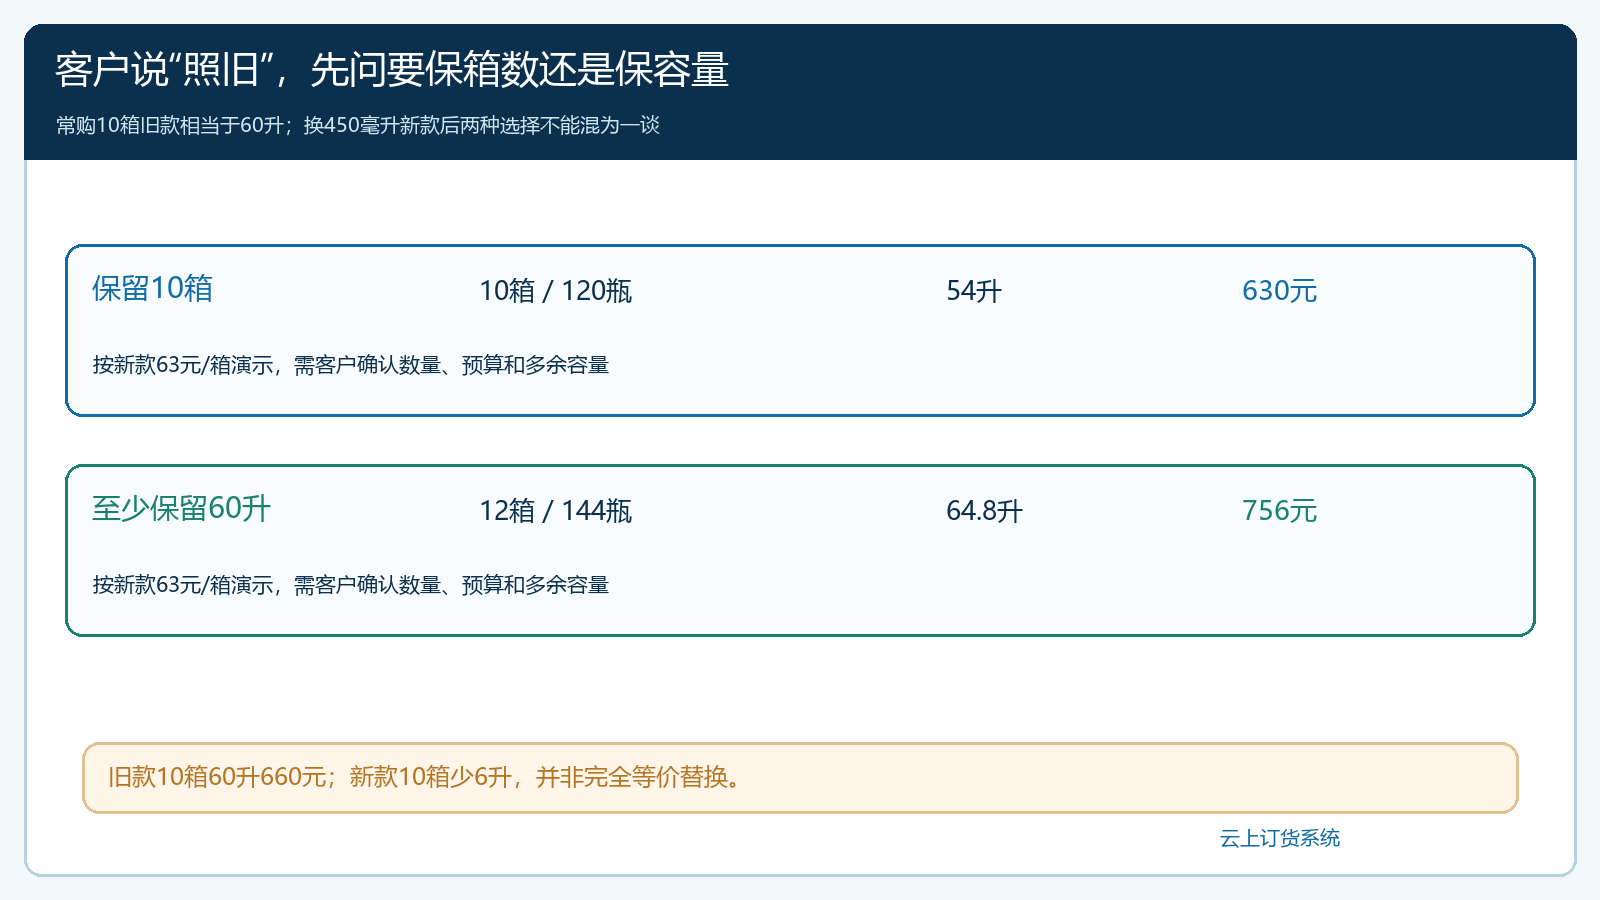Click the title 客户说"照旧"，先问要保箱数还是保容量
Screen dimensions: 1600x900
(392, 70)
